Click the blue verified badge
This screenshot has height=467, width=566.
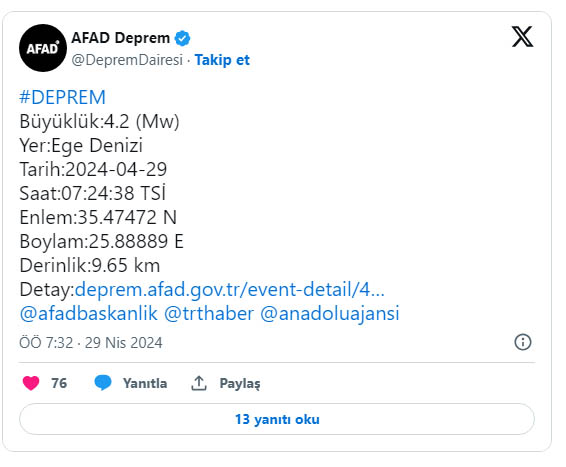(183, 38)
